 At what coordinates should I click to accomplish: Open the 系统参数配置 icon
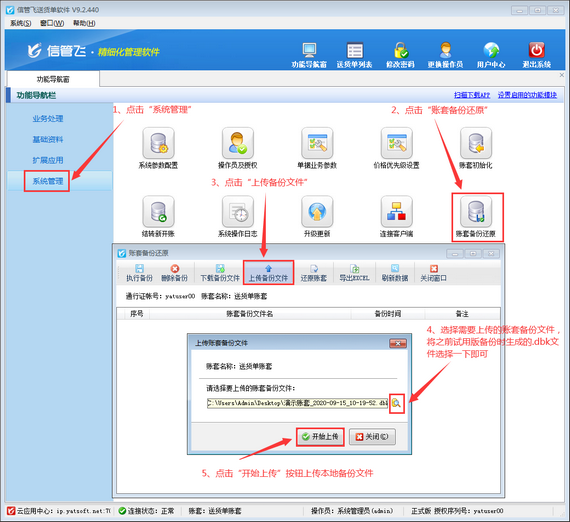tap(158, 143)
